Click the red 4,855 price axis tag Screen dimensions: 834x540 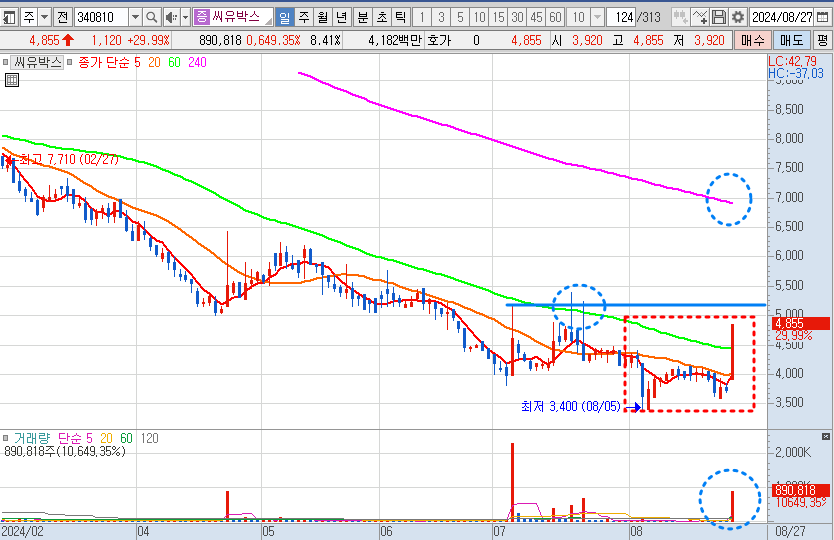pyautogui.click(x=800, y=323)
